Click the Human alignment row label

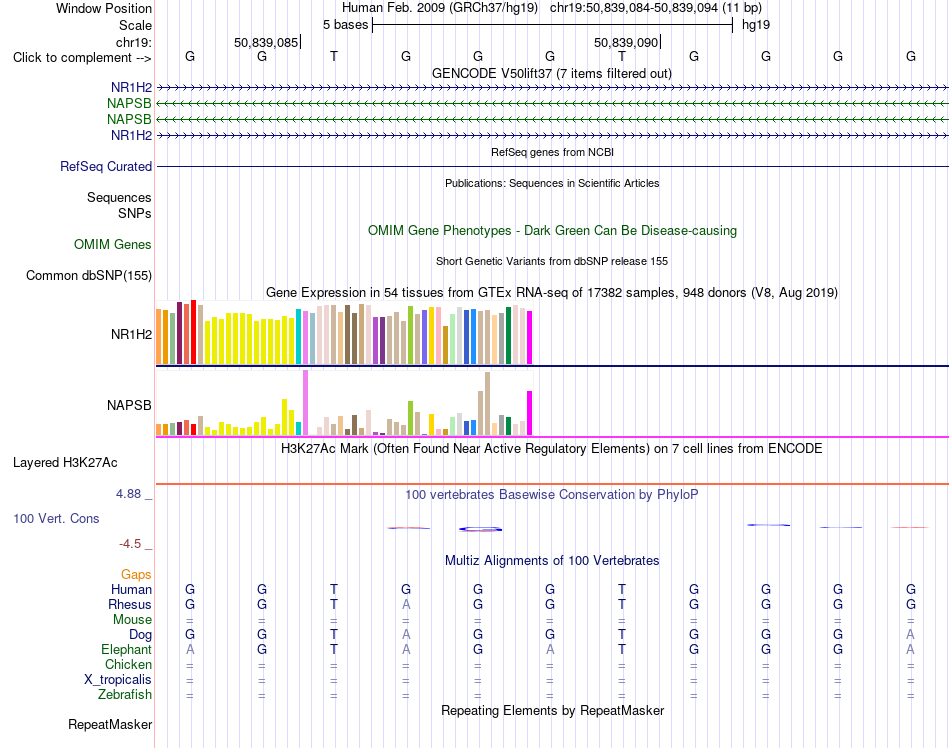tap(131, 589)
